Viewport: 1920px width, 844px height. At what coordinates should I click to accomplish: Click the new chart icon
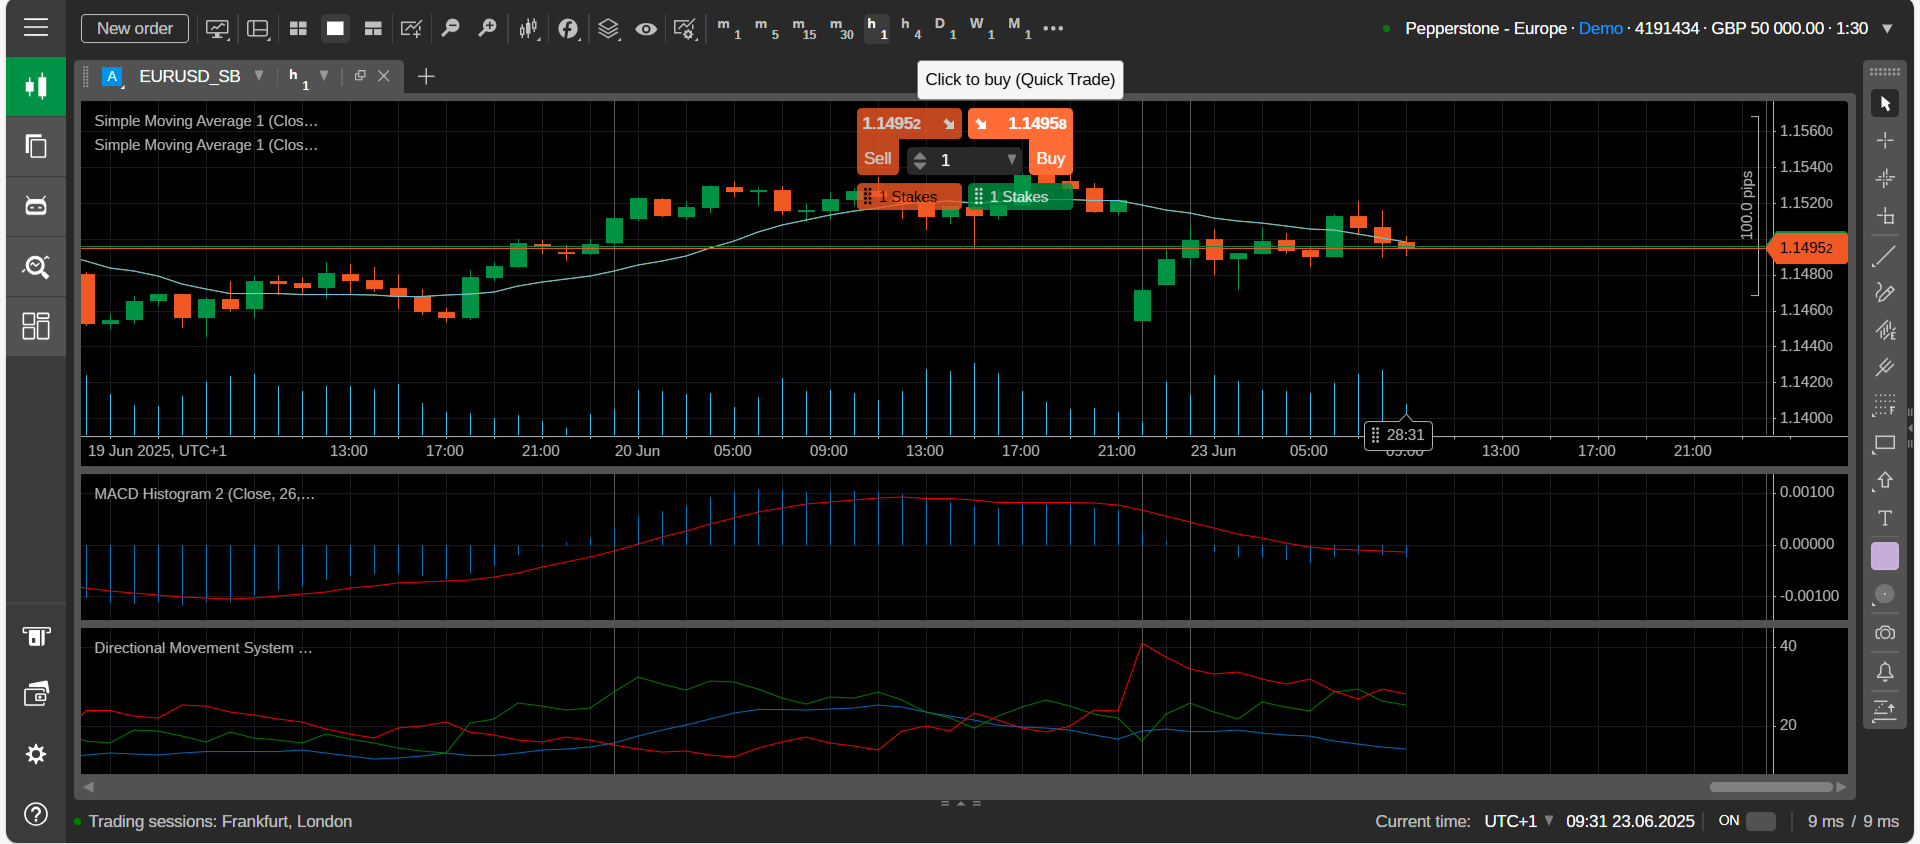point(411,29)
